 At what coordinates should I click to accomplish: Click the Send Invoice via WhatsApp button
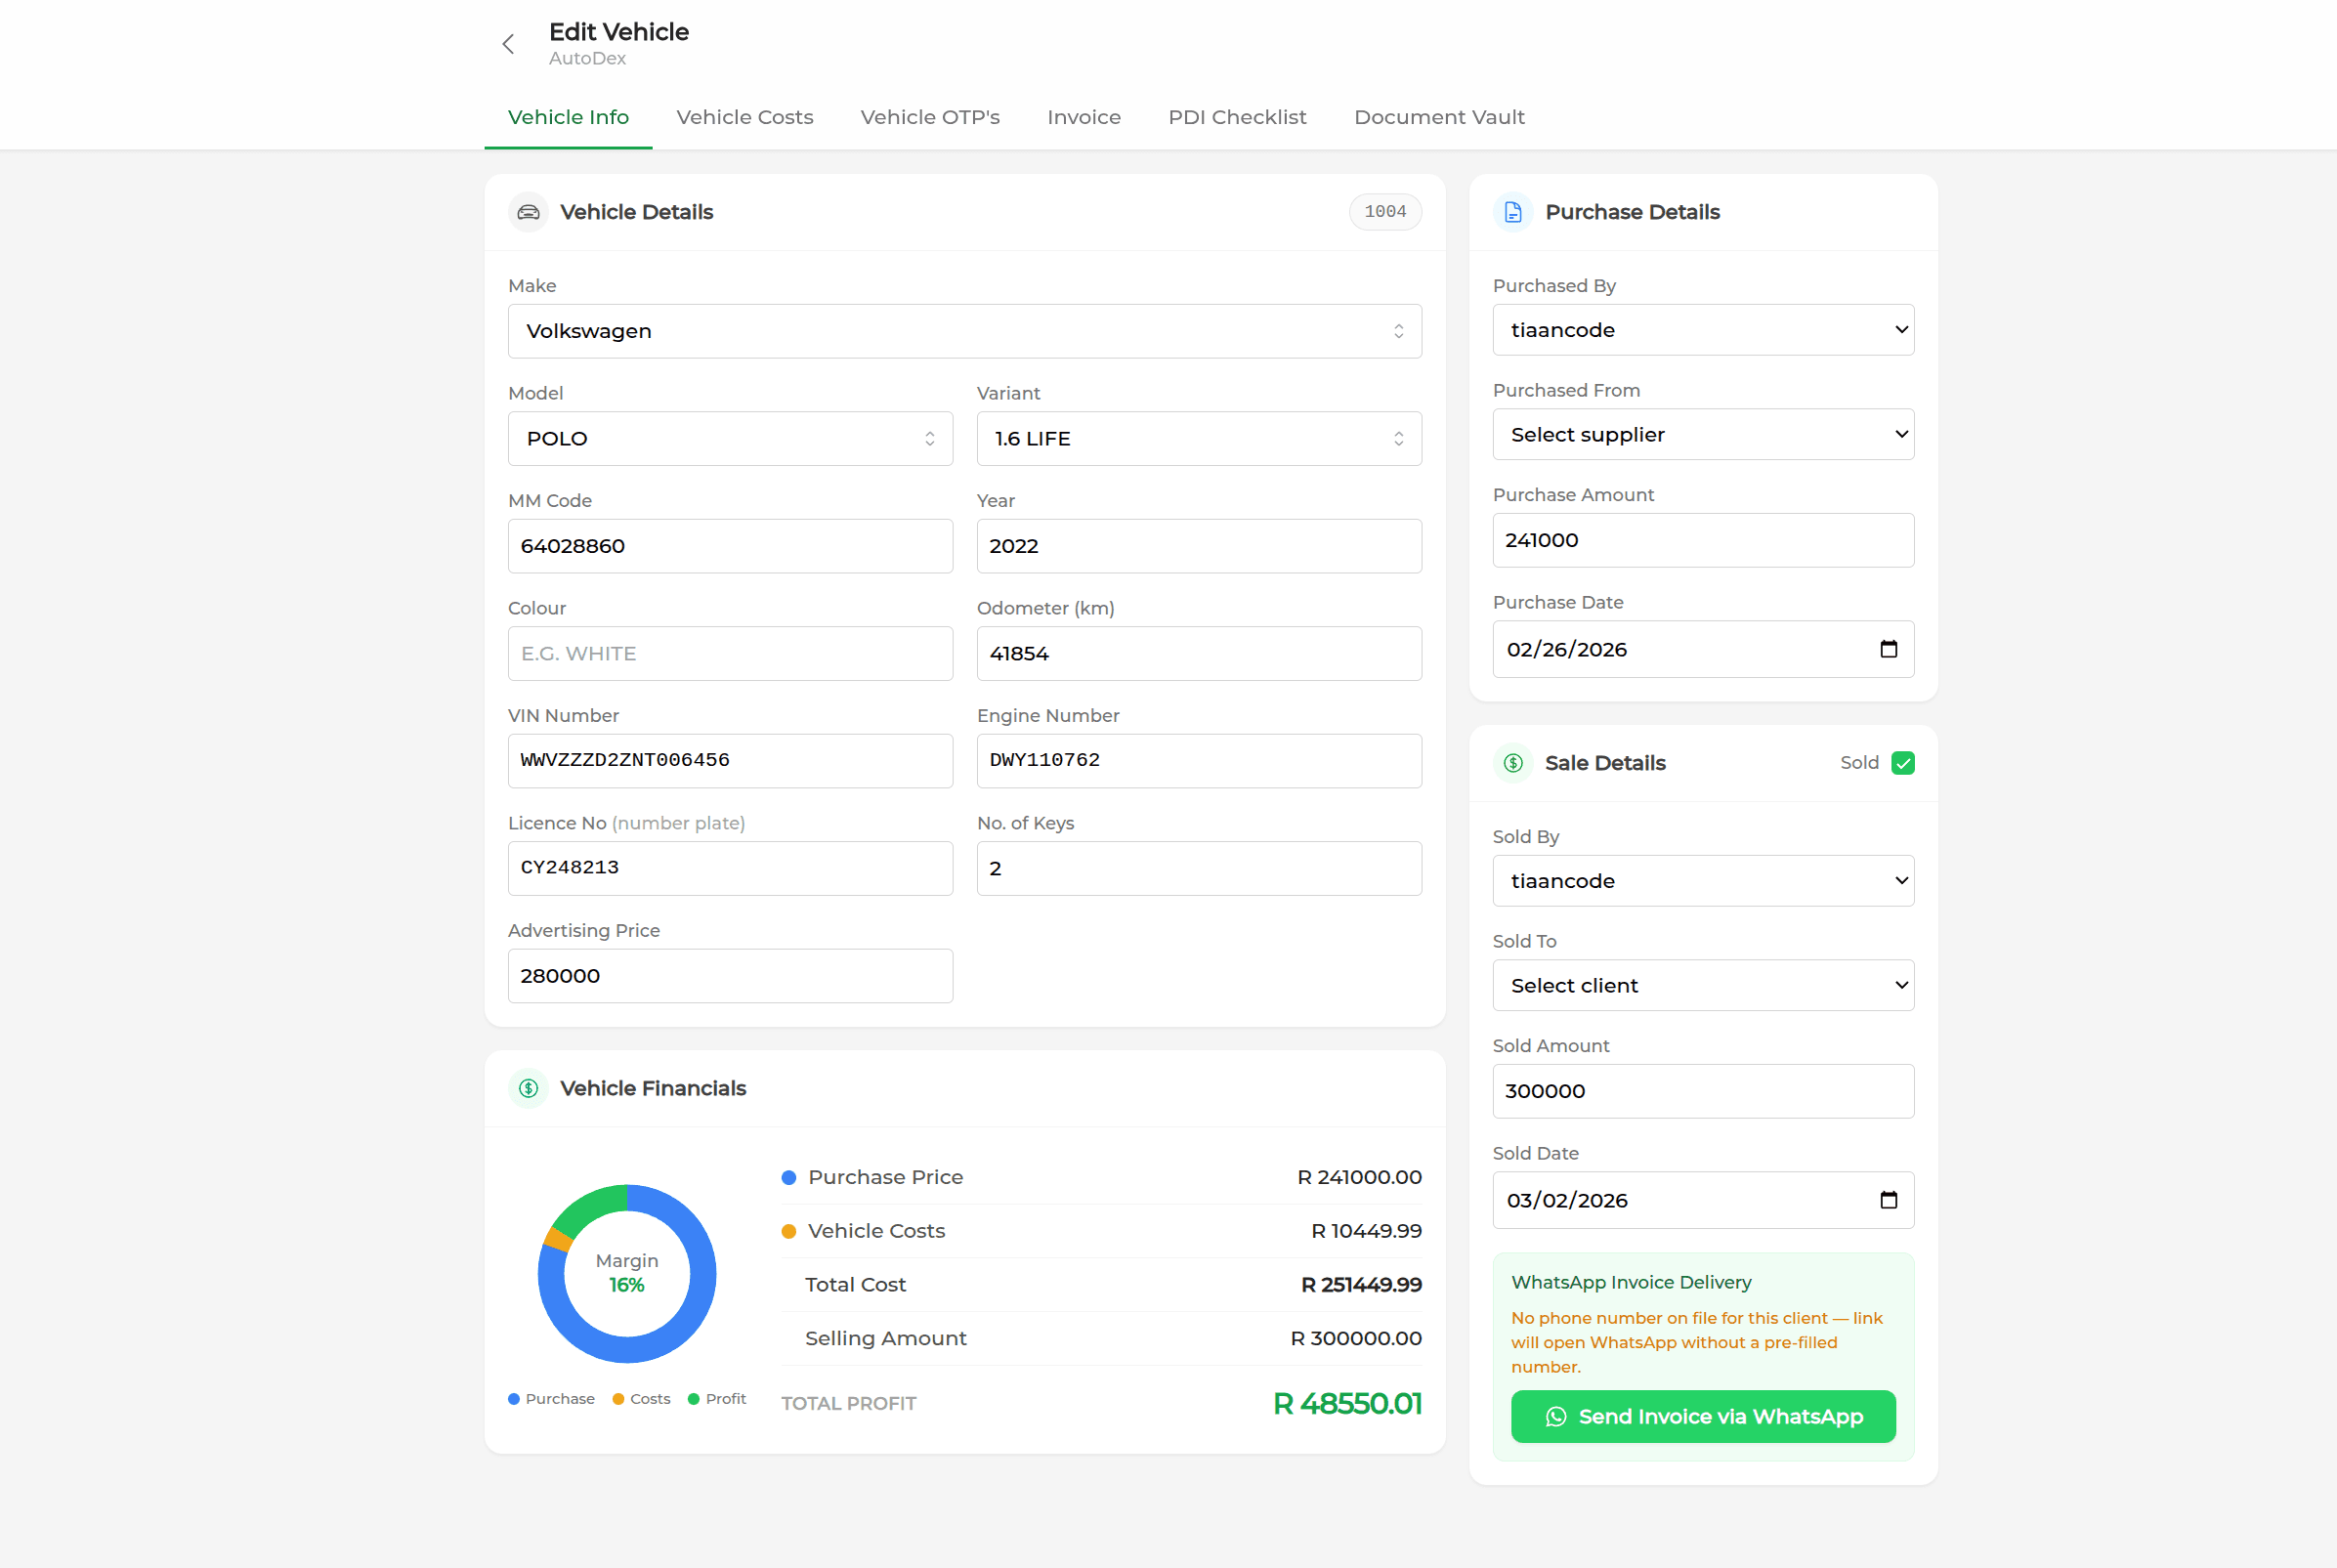tap(1702, 1416)
